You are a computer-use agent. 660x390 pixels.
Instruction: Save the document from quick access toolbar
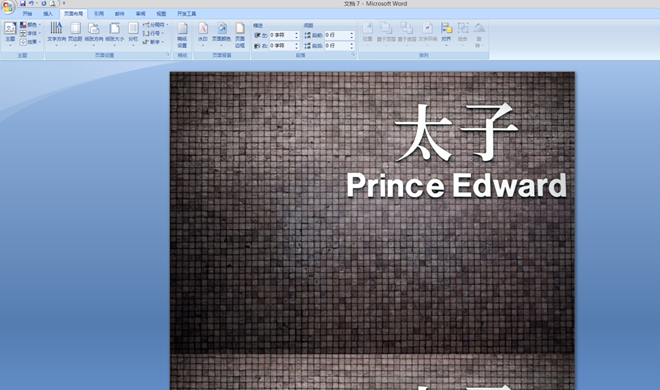pos(23,3)
